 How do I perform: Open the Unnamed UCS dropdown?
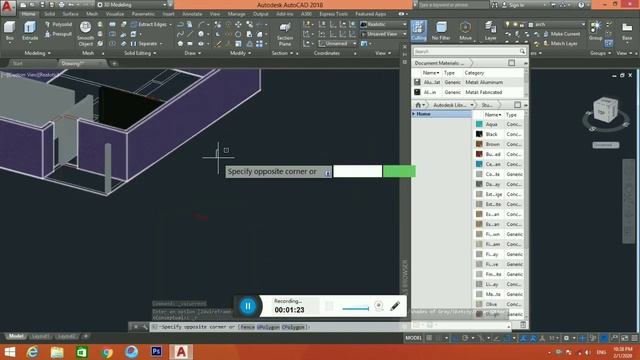coord(337,43)
